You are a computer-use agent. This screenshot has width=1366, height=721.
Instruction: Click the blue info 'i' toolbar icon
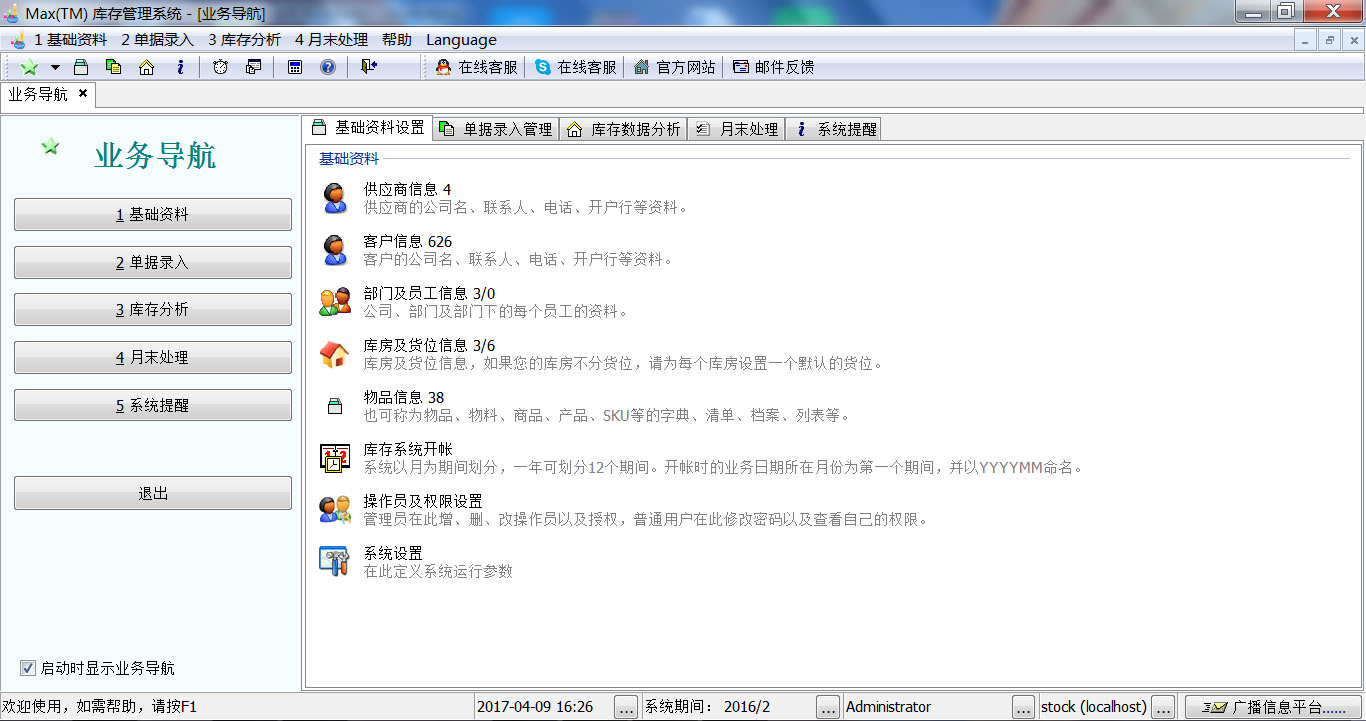pyautogui.click(x=180, y=67)
